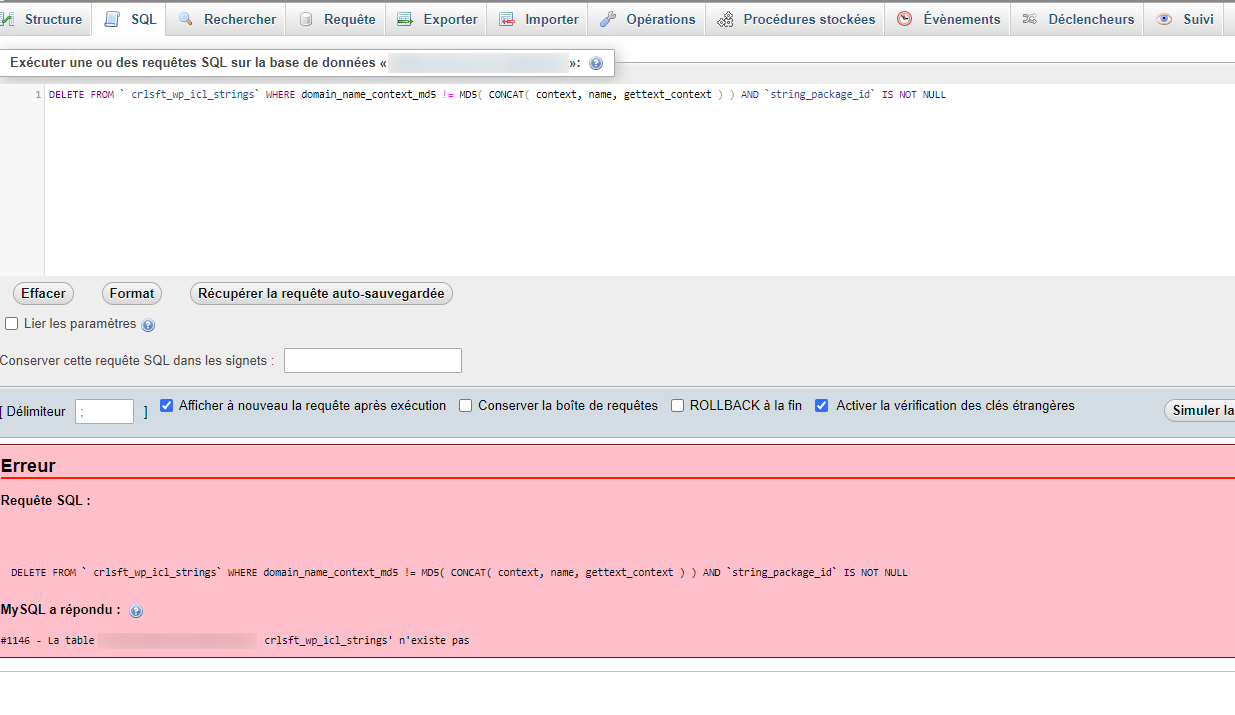Image resolution: width=1235 pixels, height=715 pixels.
Task: Disable foreign key verification checkbox
Action: (x=822, y=406)
